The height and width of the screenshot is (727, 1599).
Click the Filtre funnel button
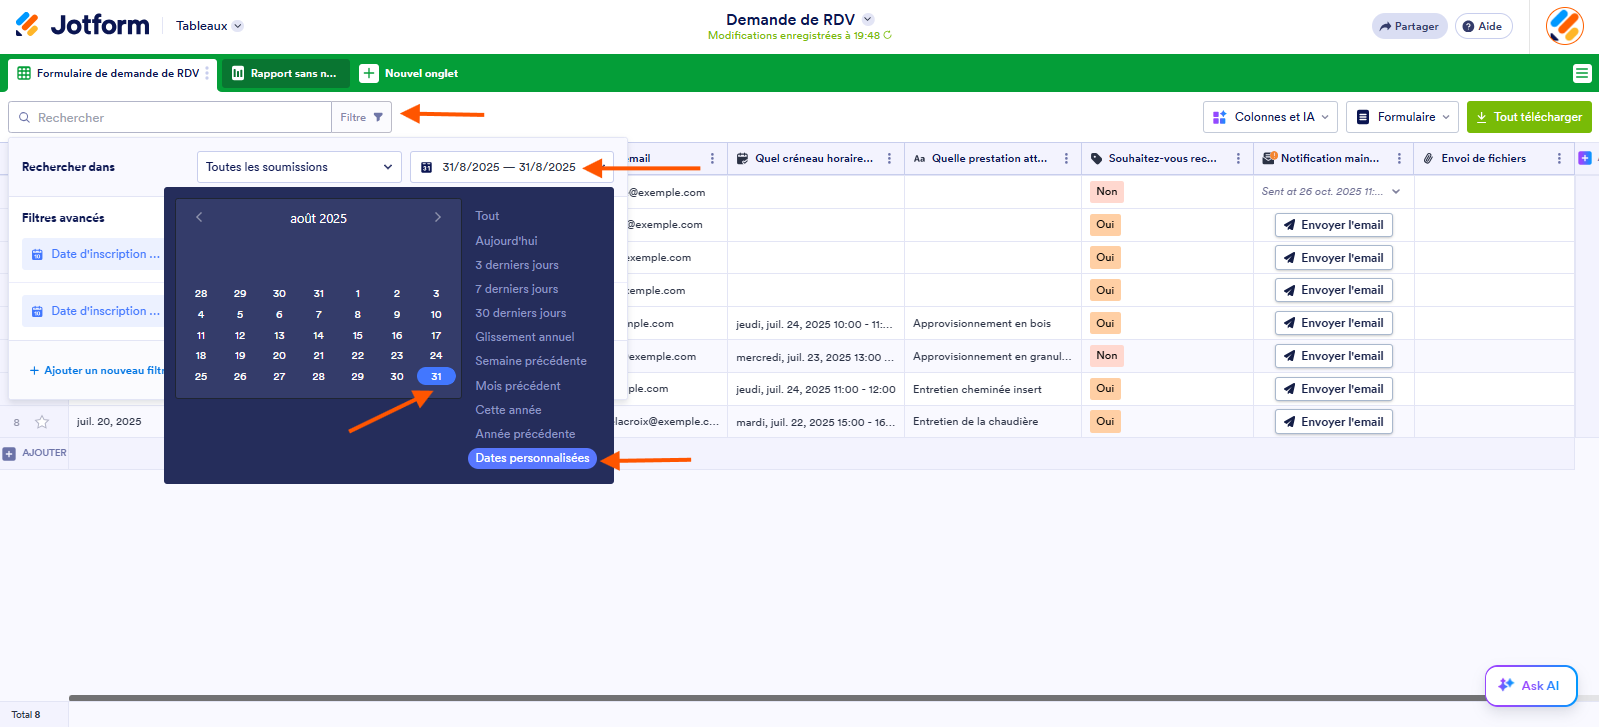[x=361, y=117]
